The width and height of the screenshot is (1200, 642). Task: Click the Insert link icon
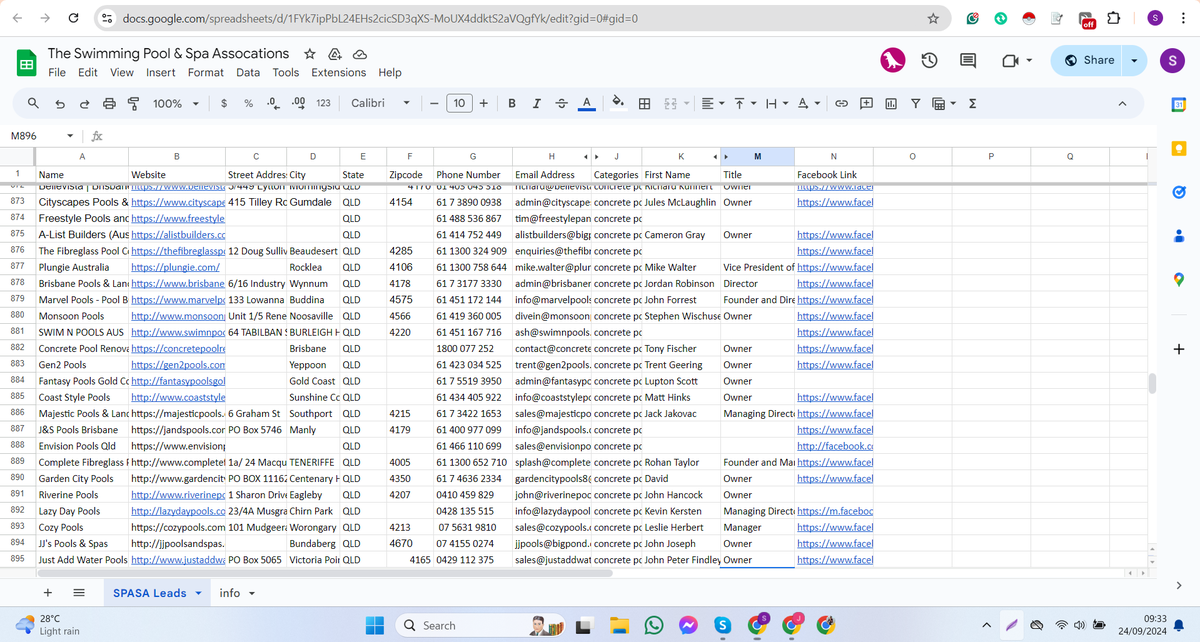coord(841,103)
